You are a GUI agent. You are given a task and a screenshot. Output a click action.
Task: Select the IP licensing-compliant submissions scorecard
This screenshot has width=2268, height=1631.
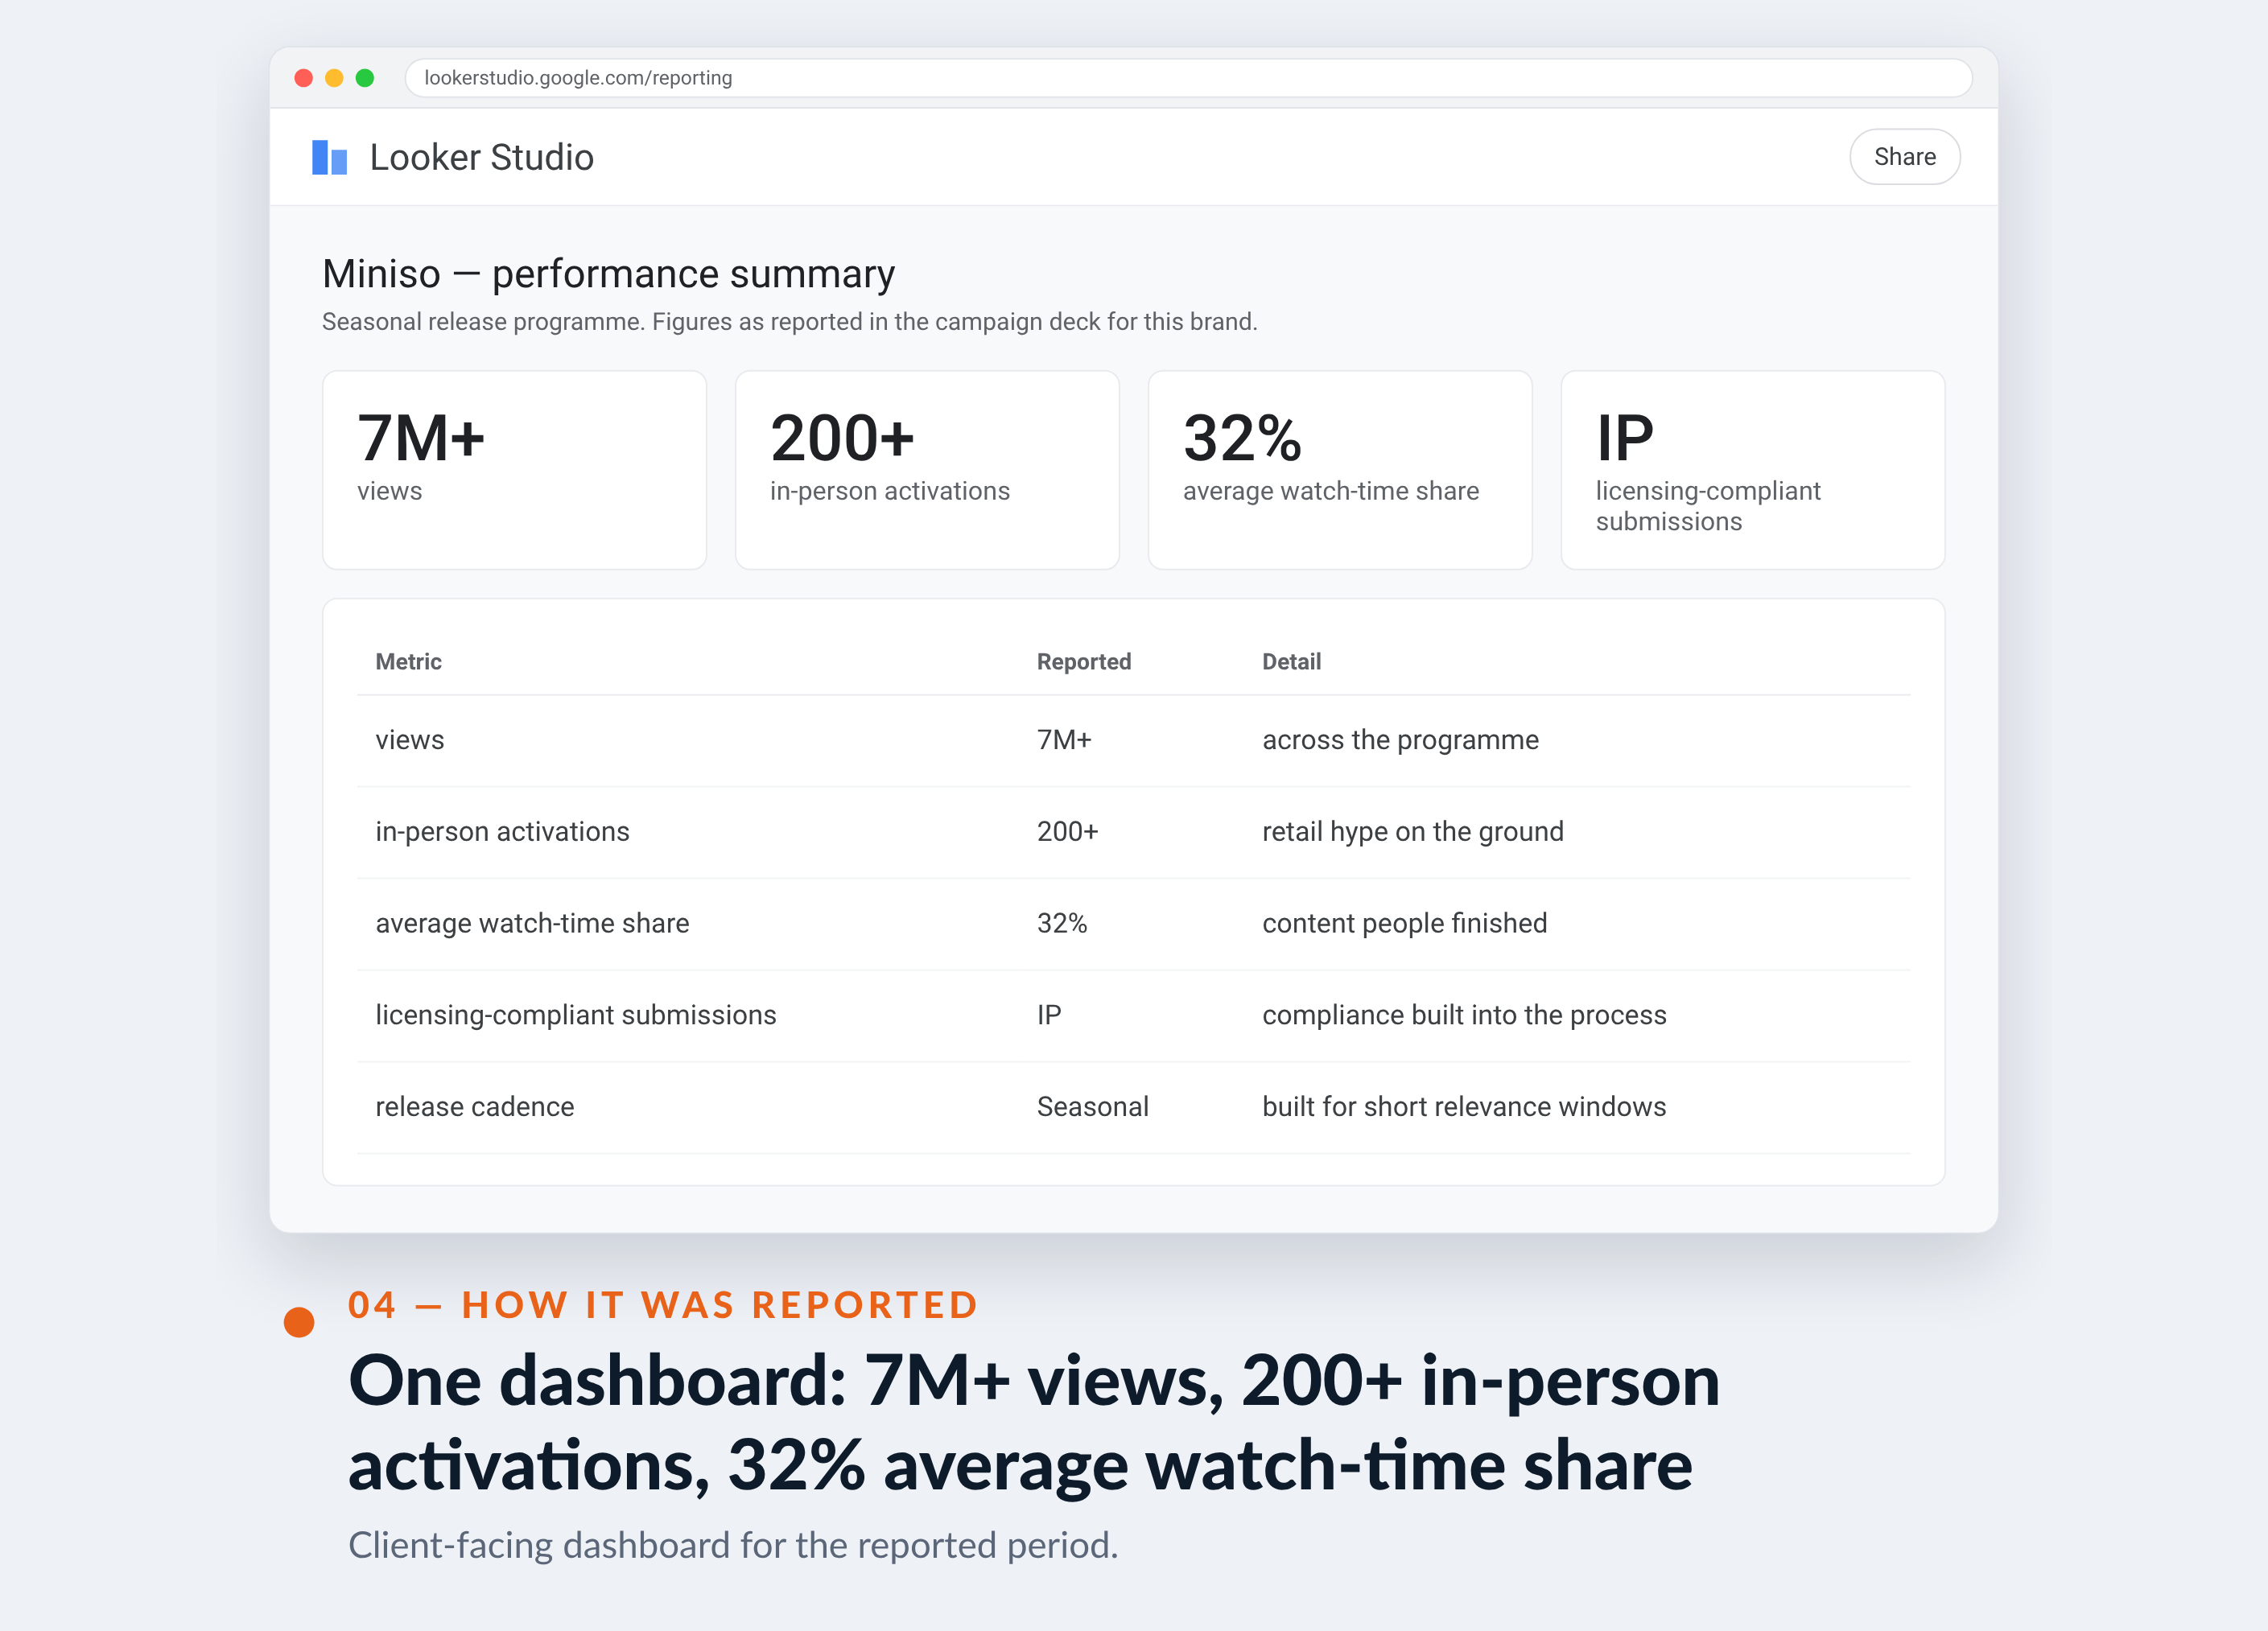point(1752,470)
